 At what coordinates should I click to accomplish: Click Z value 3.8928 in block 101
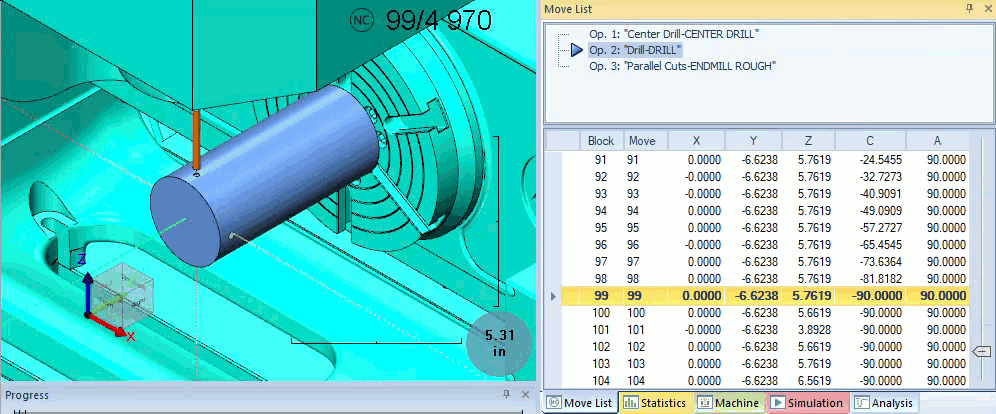point(814,330)
